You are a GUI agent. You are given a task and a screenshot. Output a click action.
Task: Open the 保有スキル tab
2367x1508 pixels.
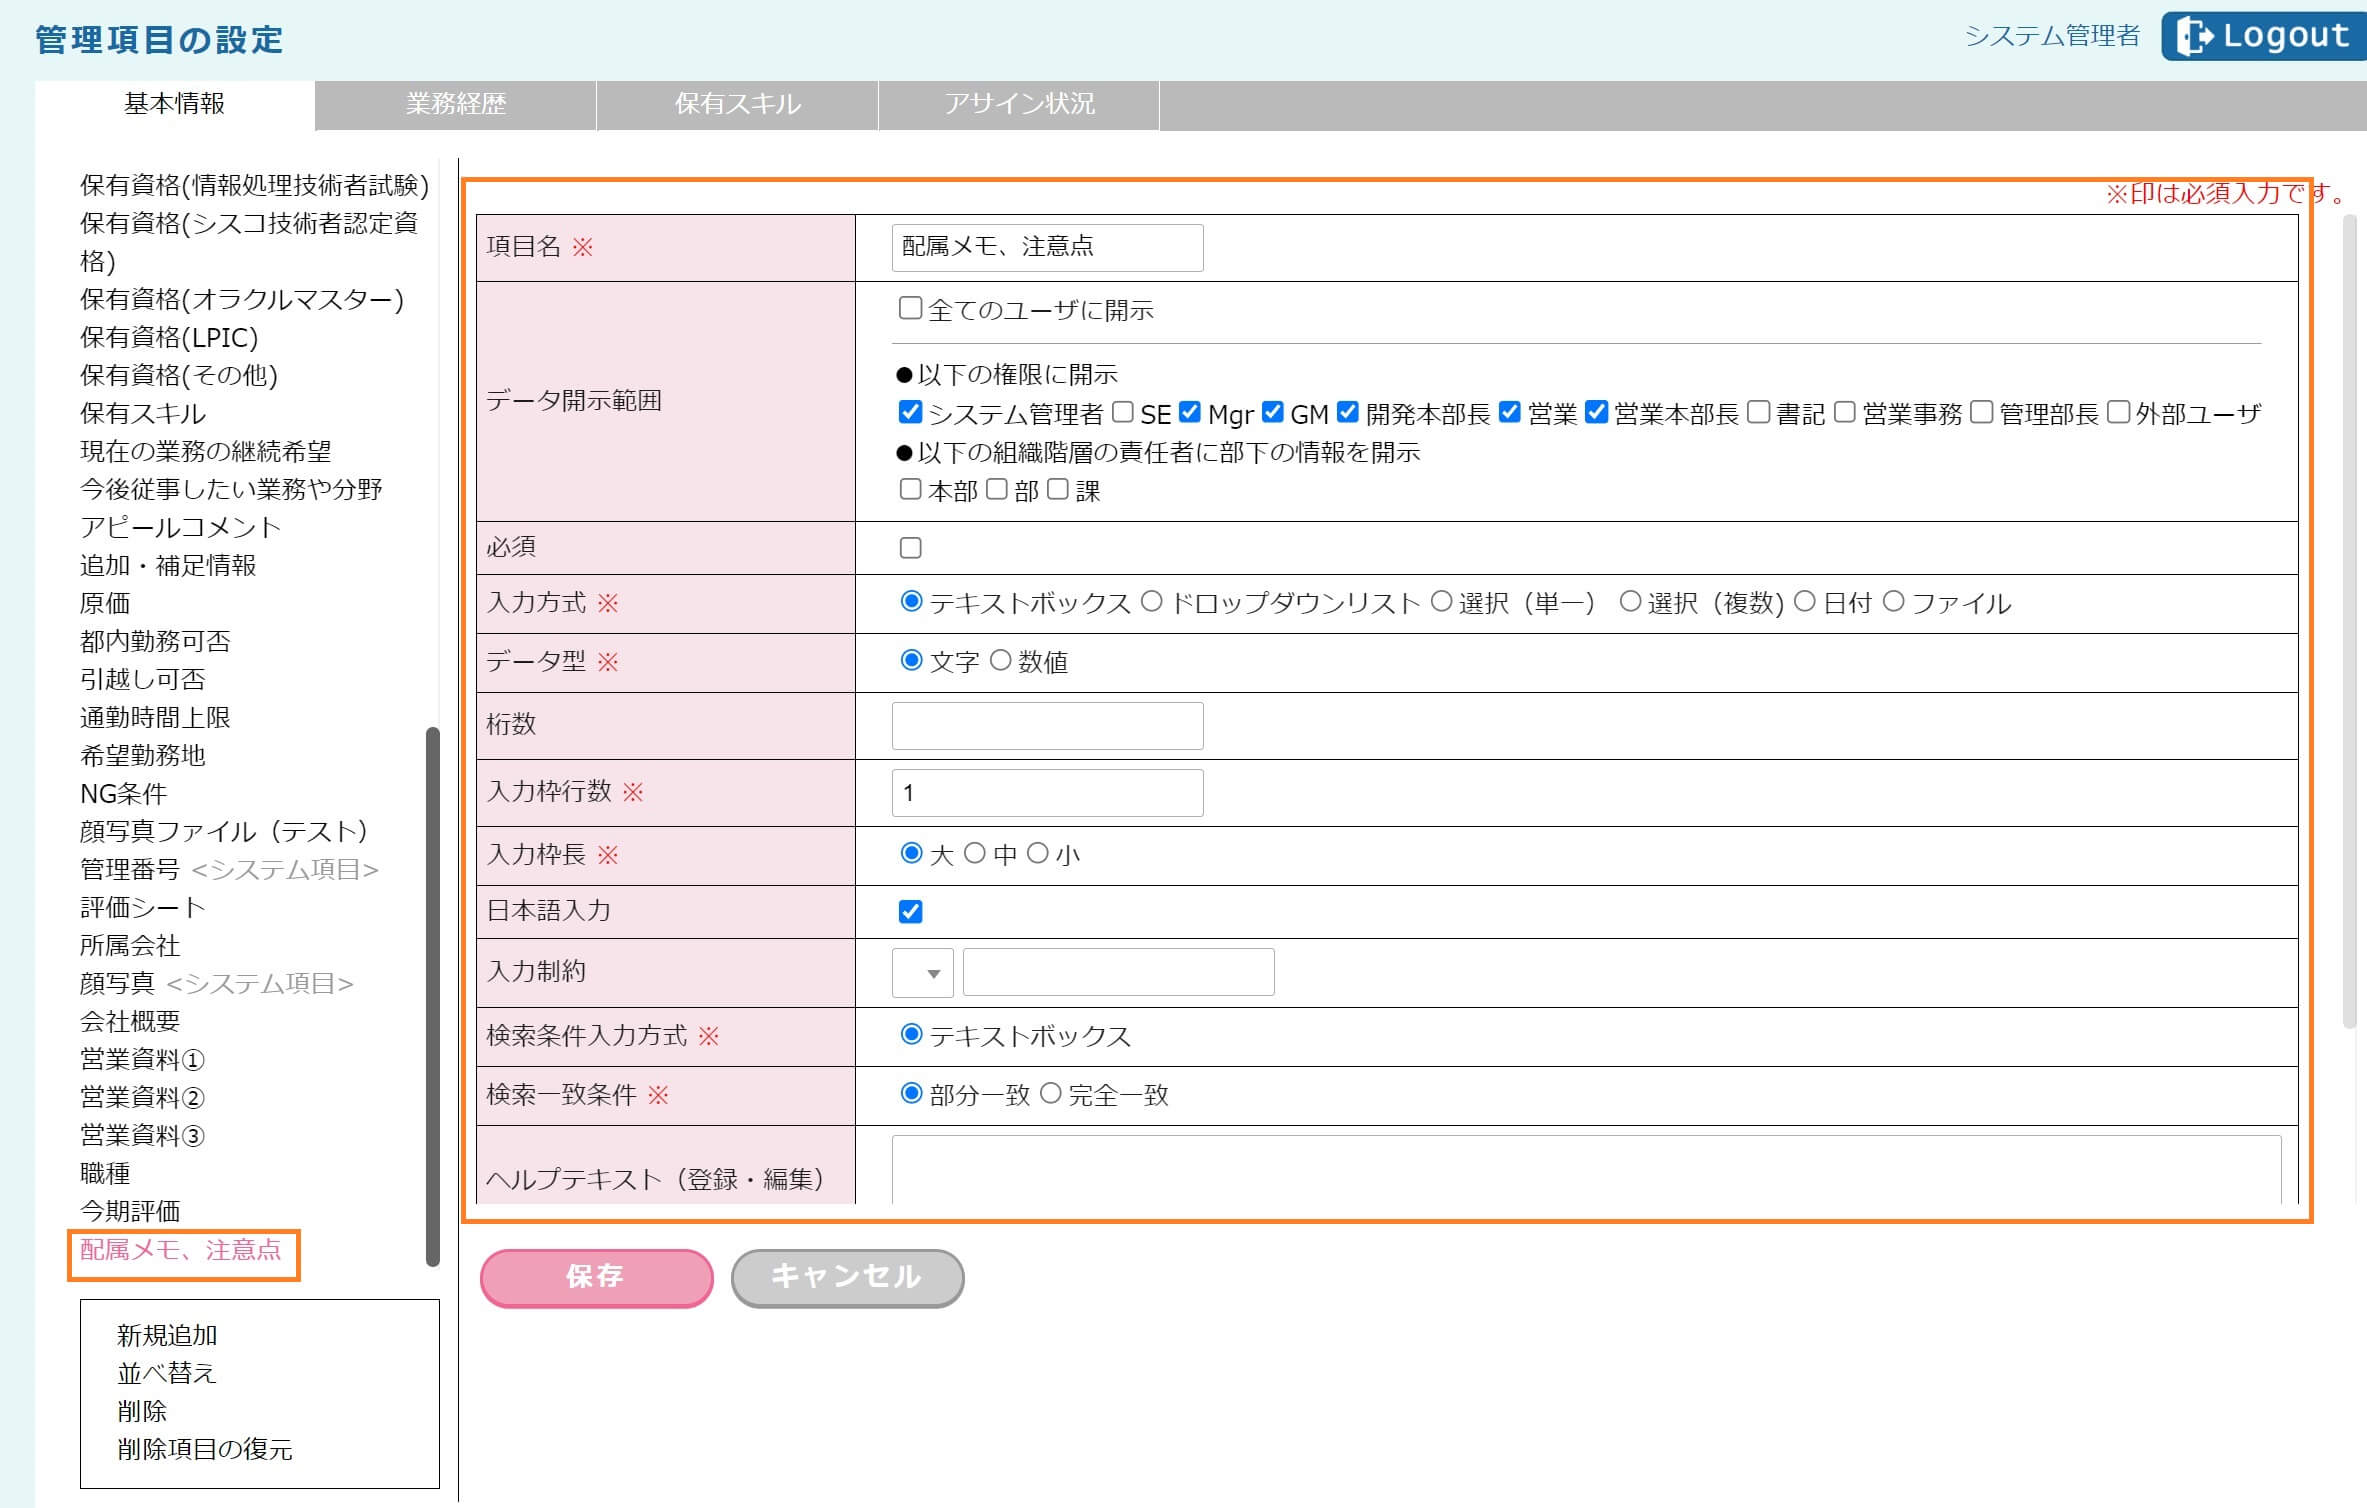tap(737, 104)
